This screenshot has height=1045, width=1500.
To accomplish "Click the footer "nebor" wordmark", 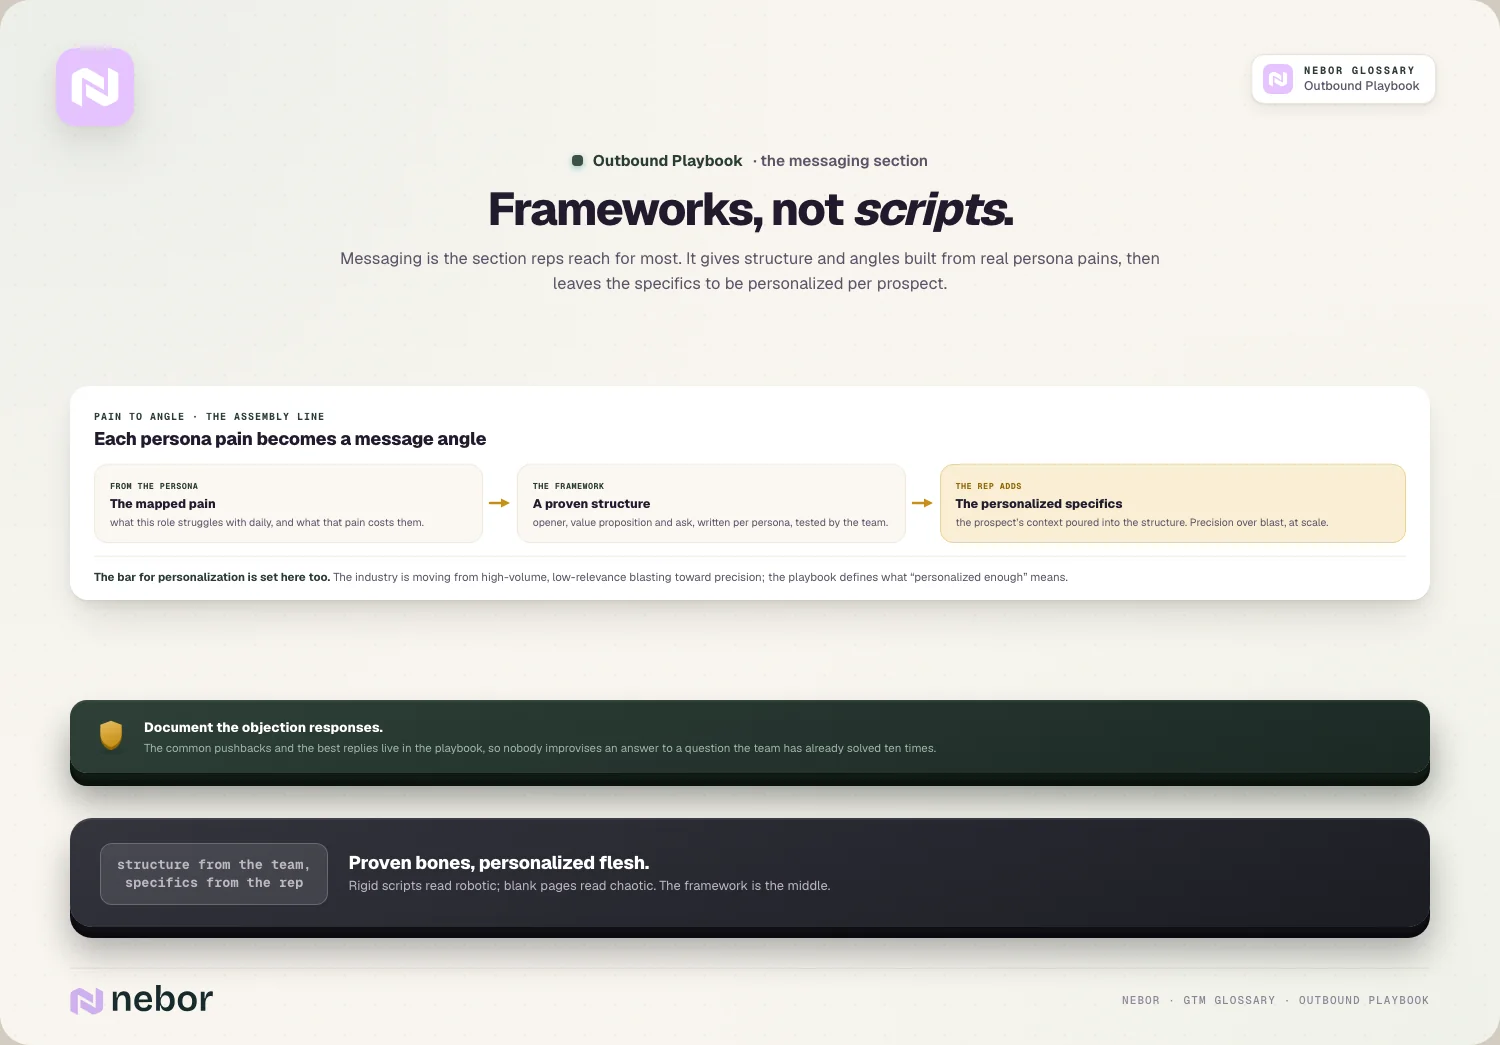I will (x=162, y=1000).
